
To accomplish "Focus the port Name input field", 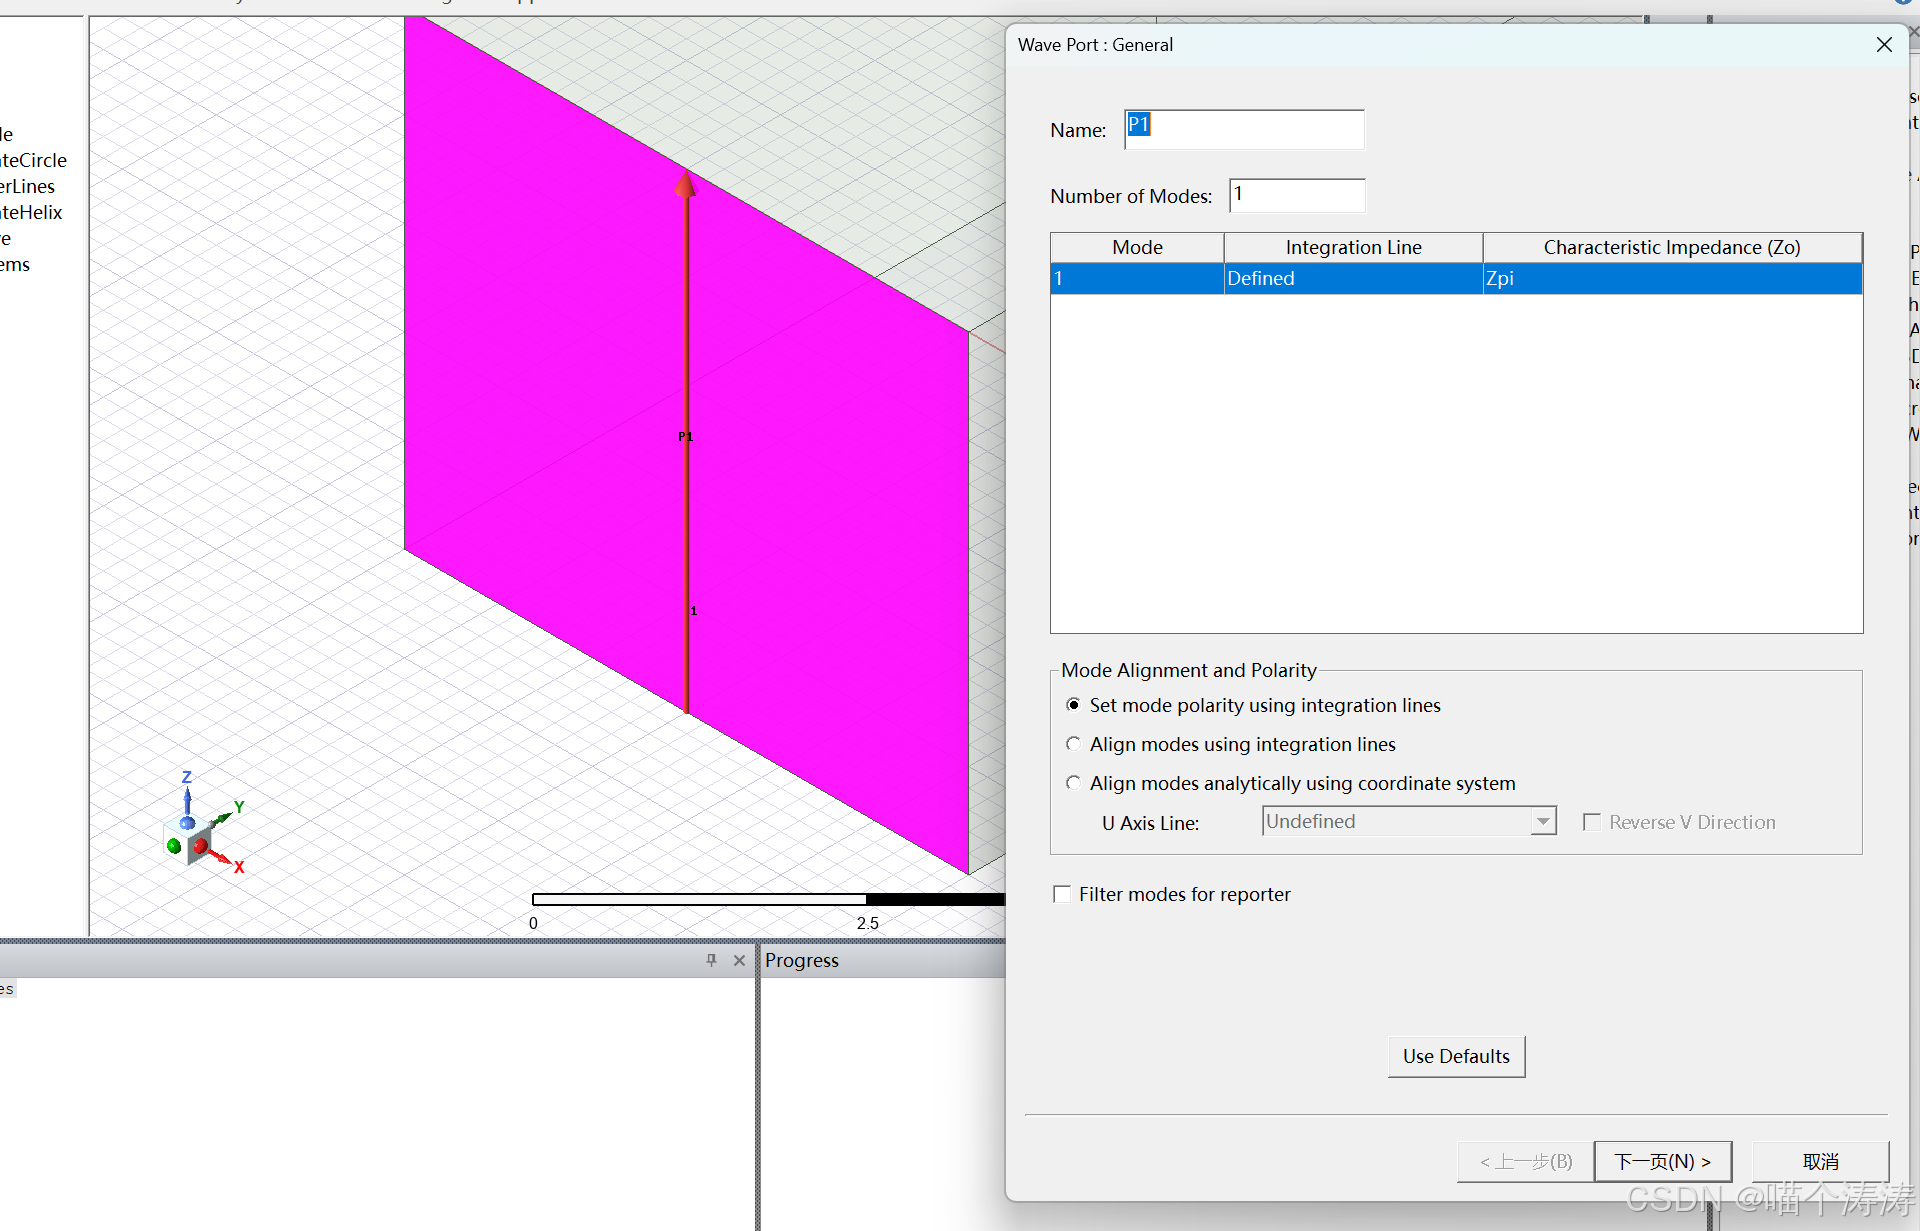I will pyautogui.click(x=1244, y=129).
